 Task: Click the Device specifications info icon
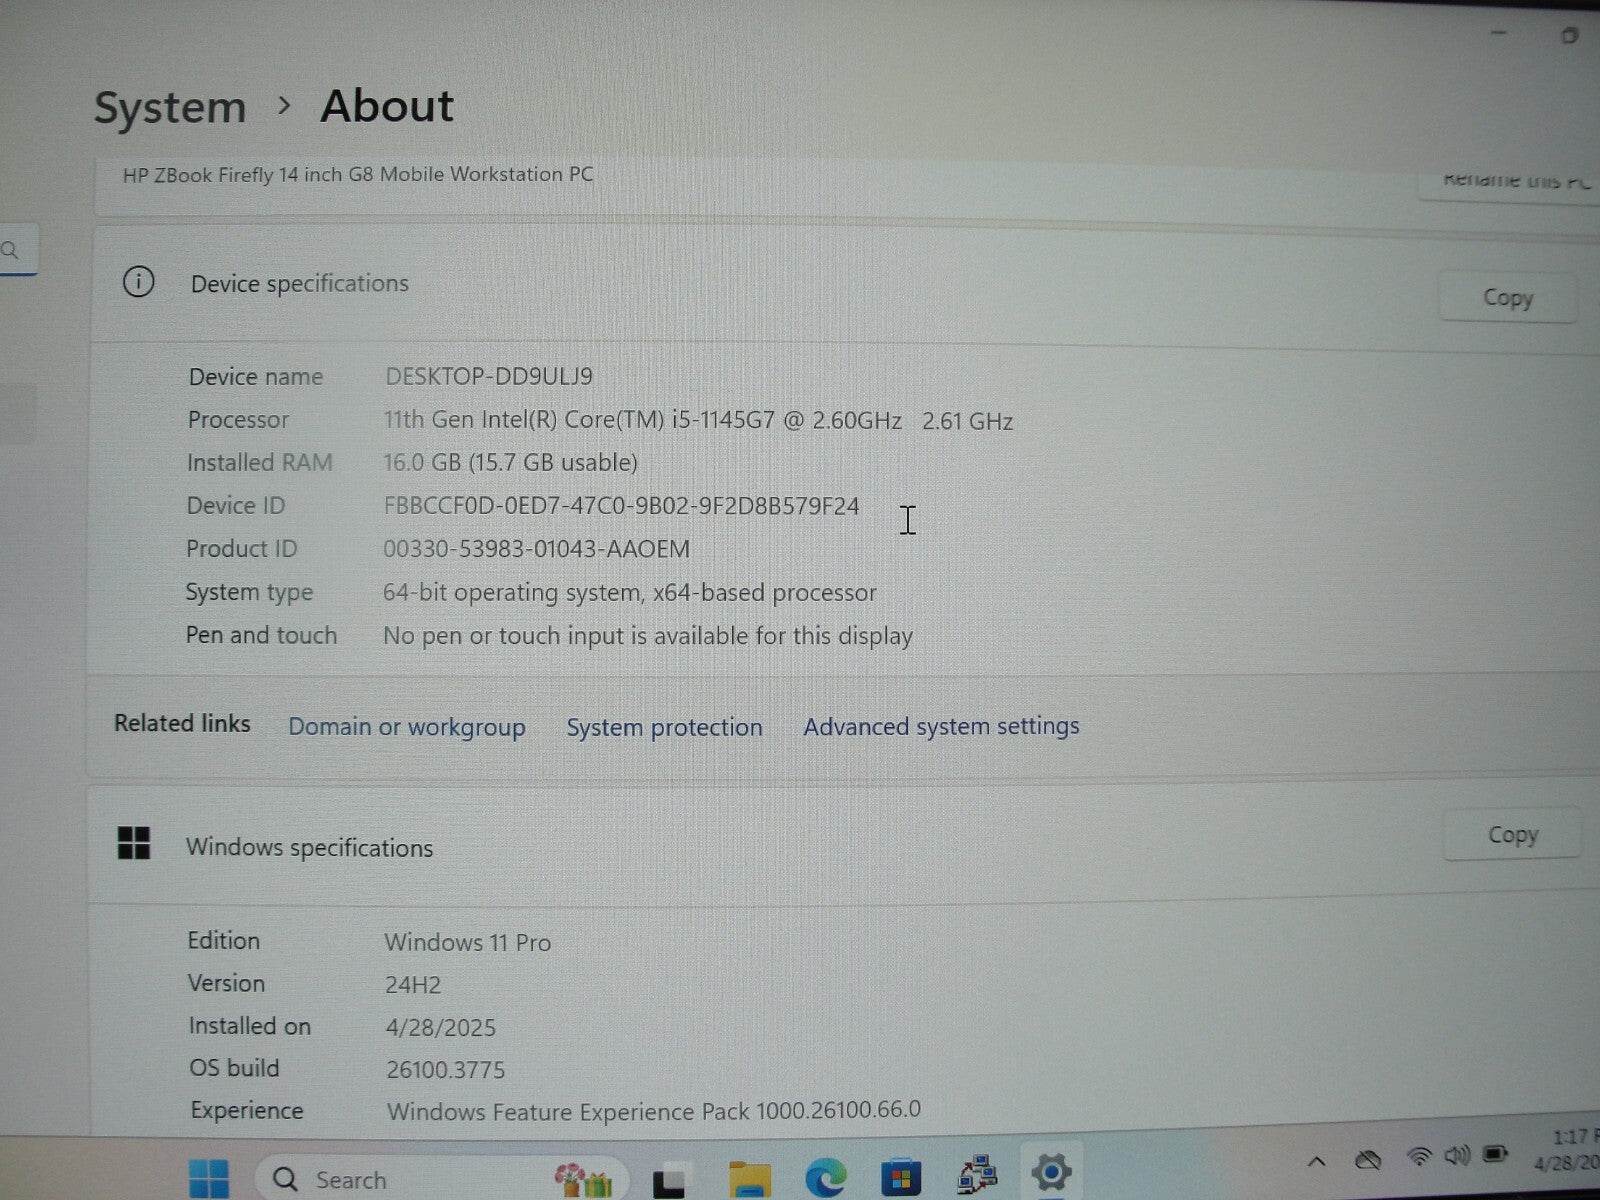pos(139,283)
